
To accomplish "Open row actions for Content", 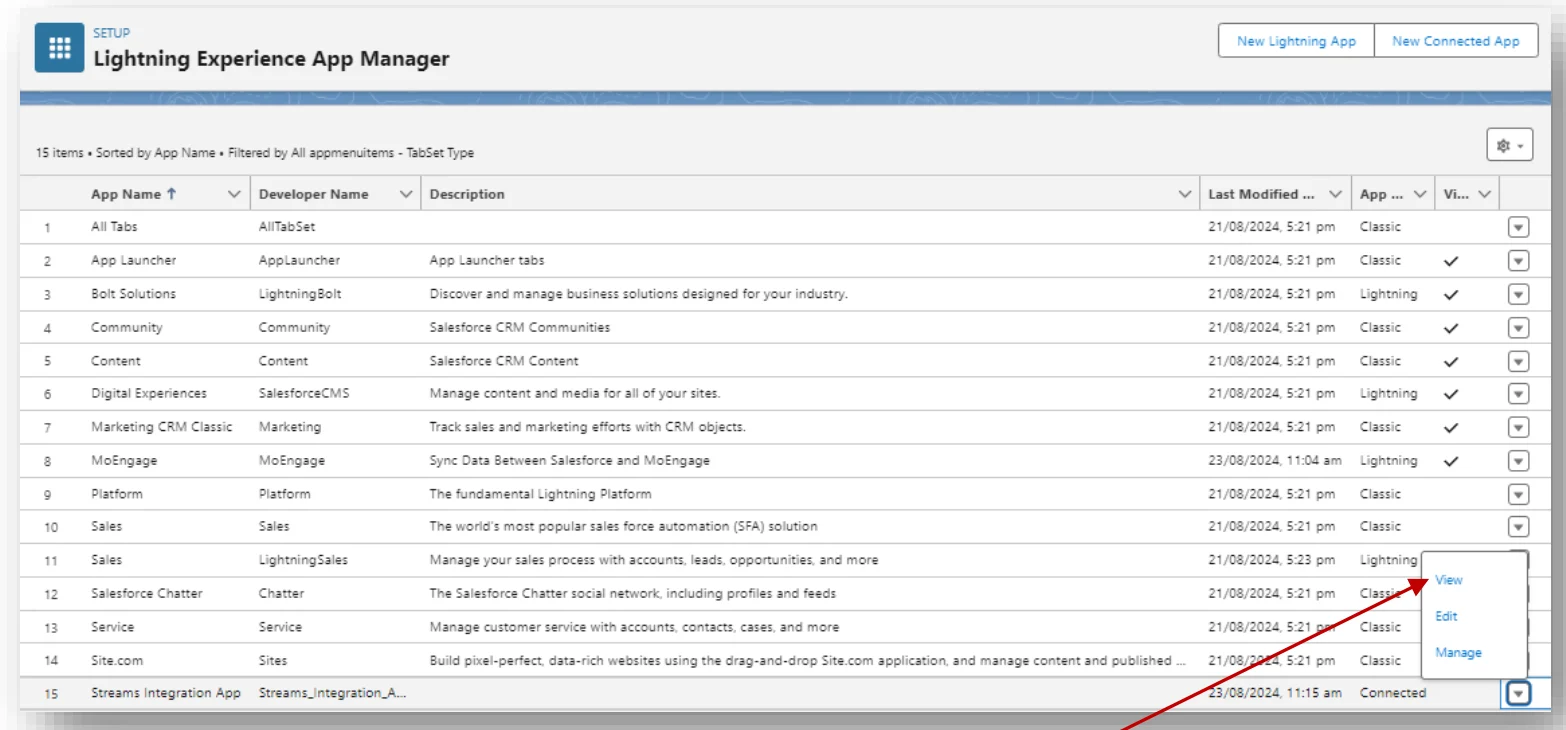I will (x=1518, y=361).
